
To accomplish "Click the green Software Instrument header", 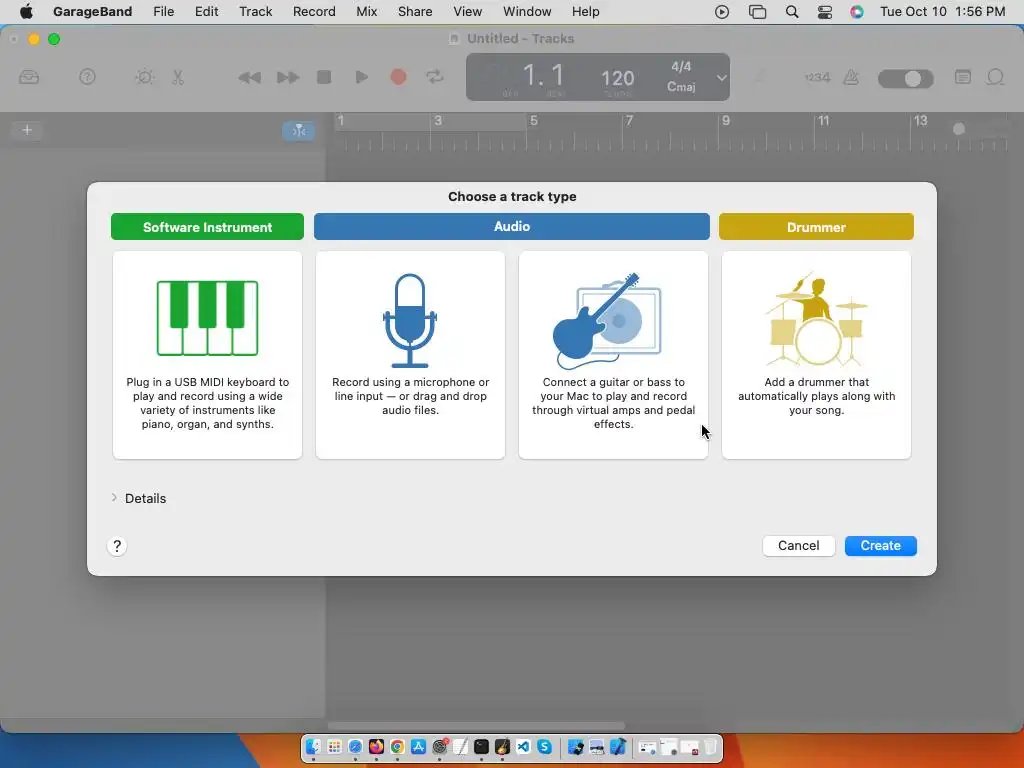I will click(x=207, y=227).
